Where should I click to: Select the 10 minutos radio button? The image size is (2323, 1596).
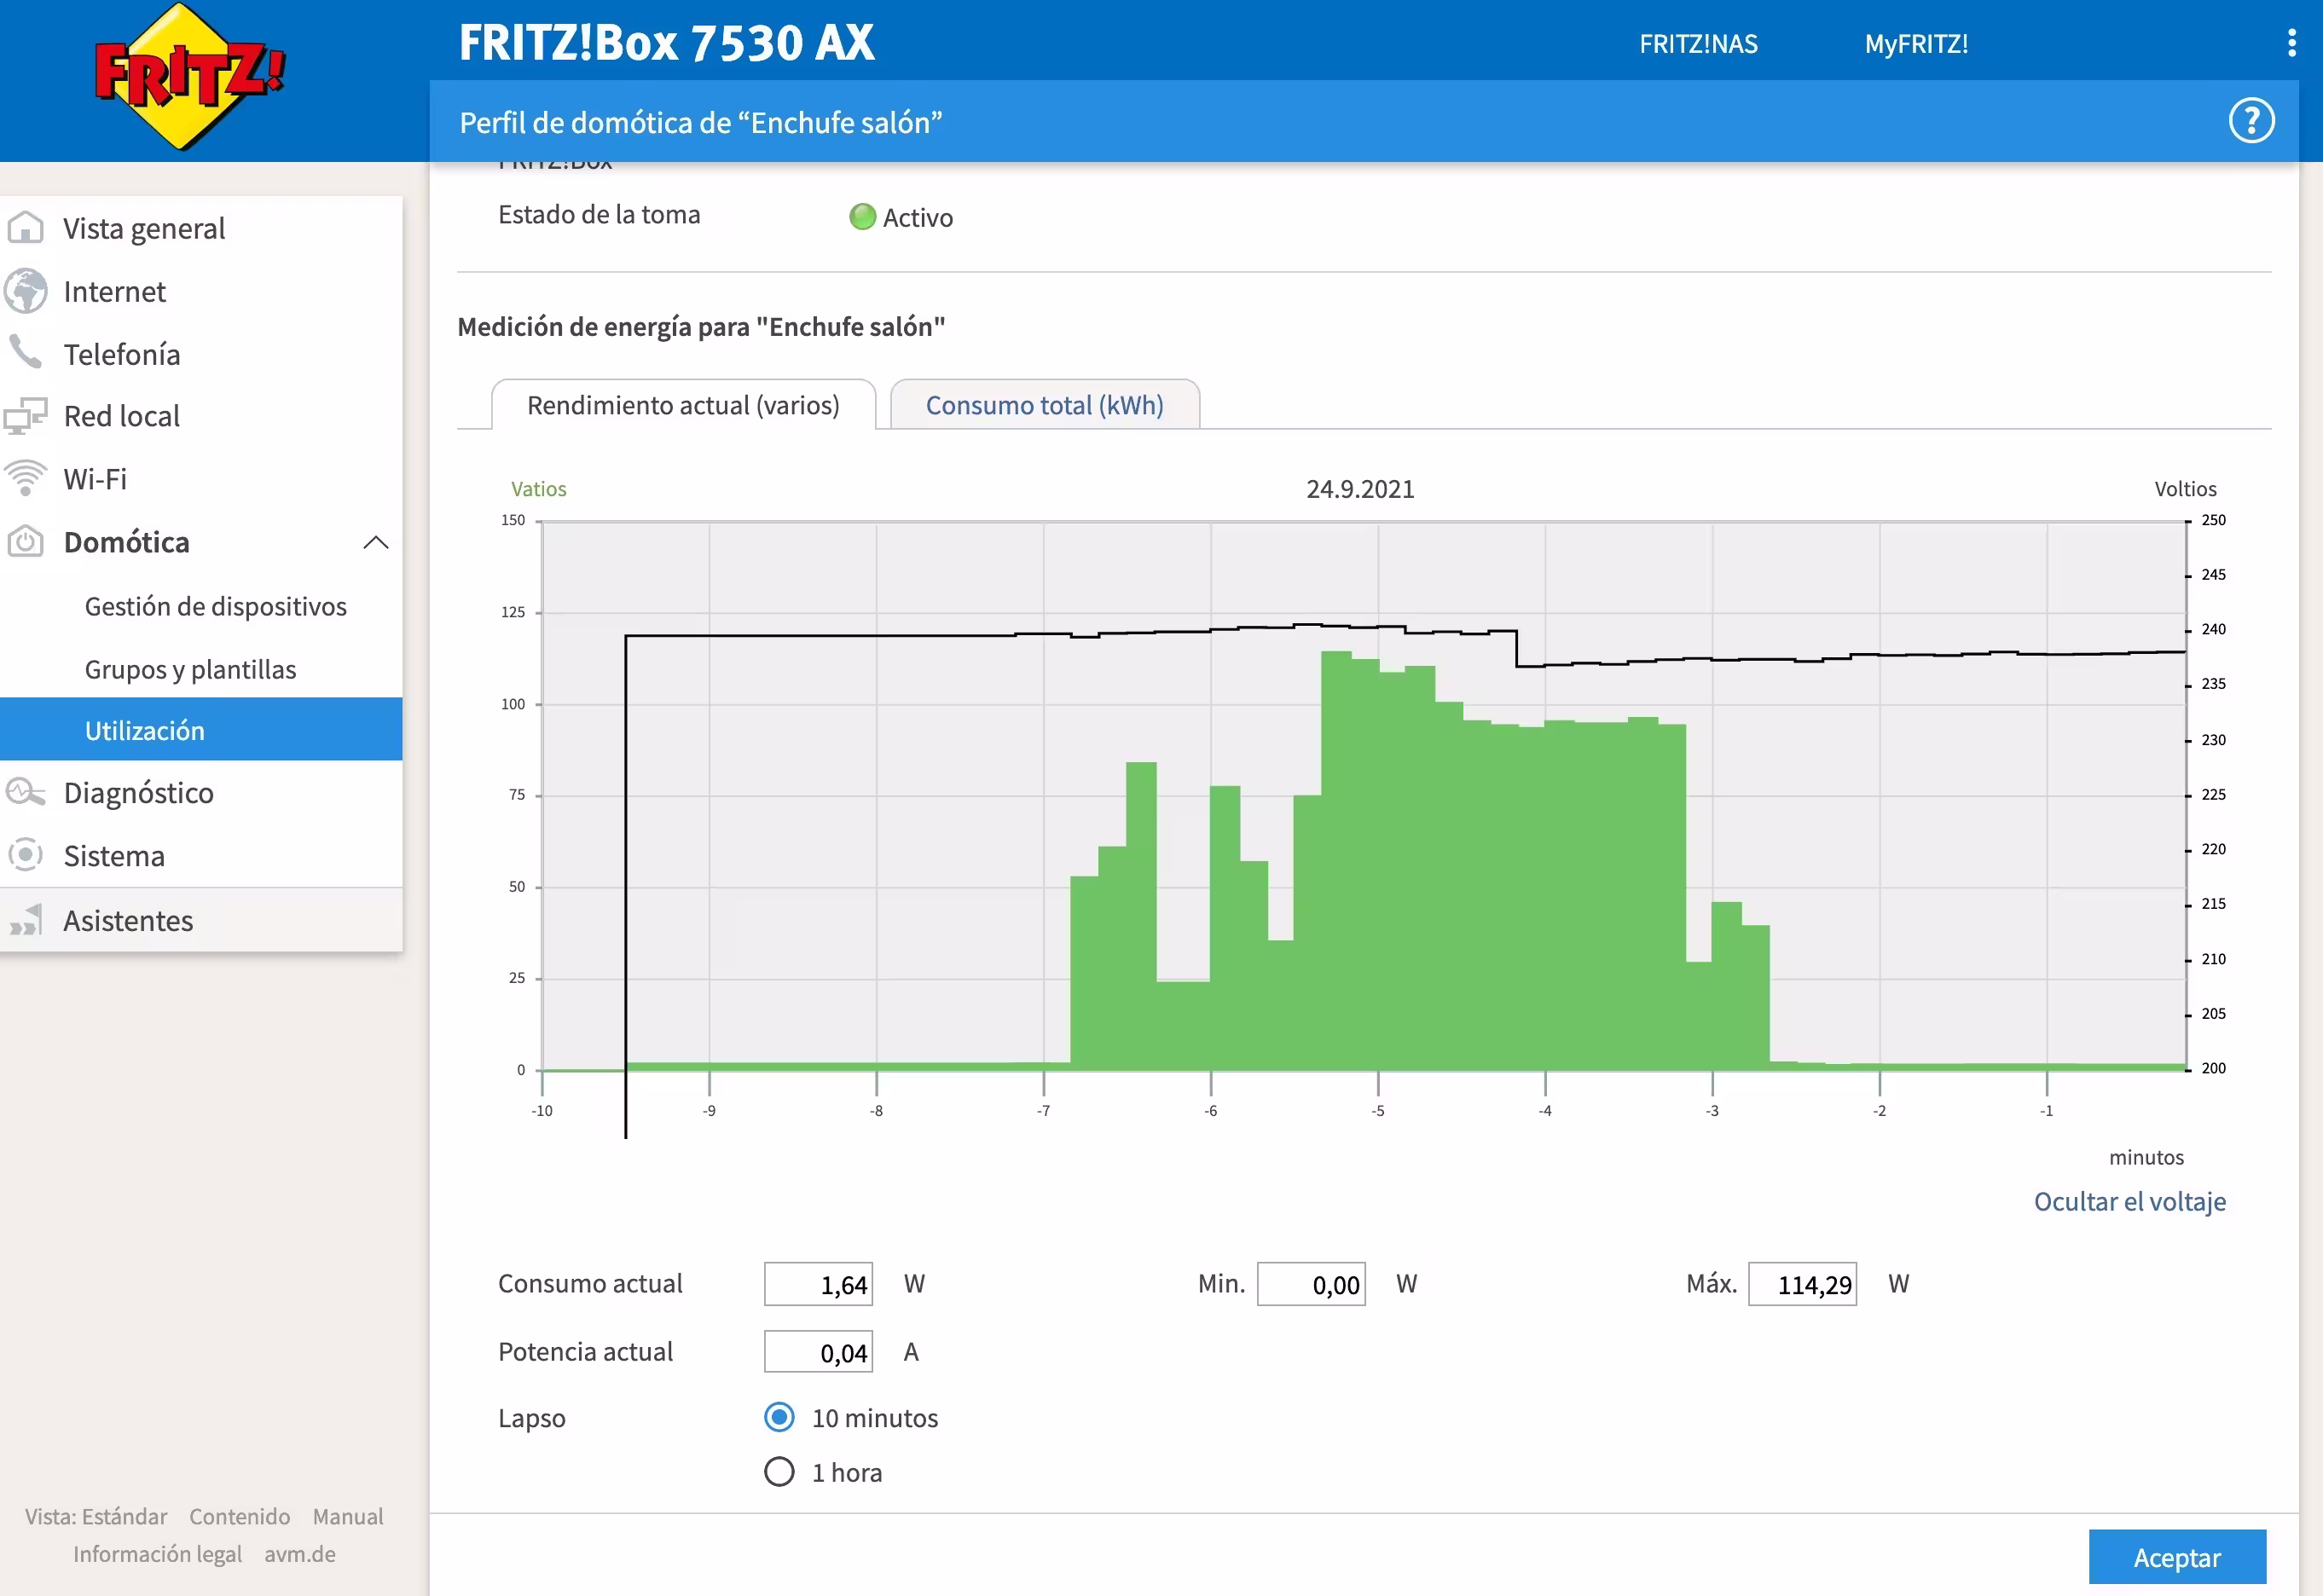pyautogui.click(x=779, y=1417)
